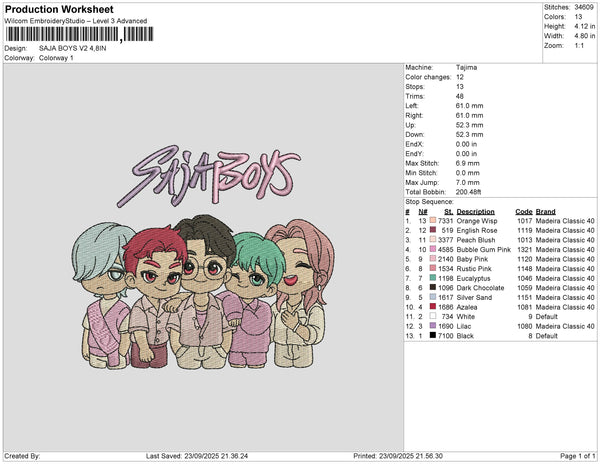The width and height of the screenshot is (600, 464).
Task: Click the Colors value '13' in header
Action: tap(578, 17)
